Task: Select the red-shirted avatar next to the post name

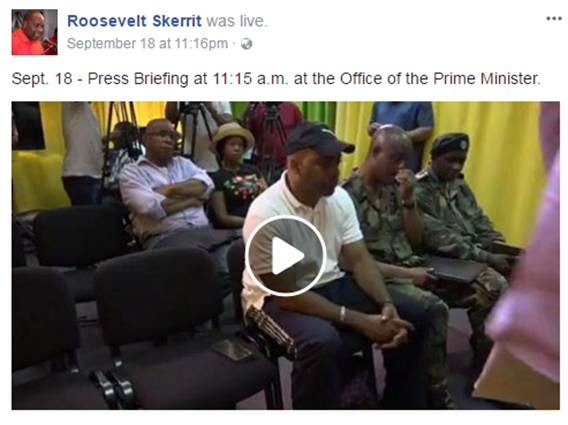Action: [x=34, y=32]
